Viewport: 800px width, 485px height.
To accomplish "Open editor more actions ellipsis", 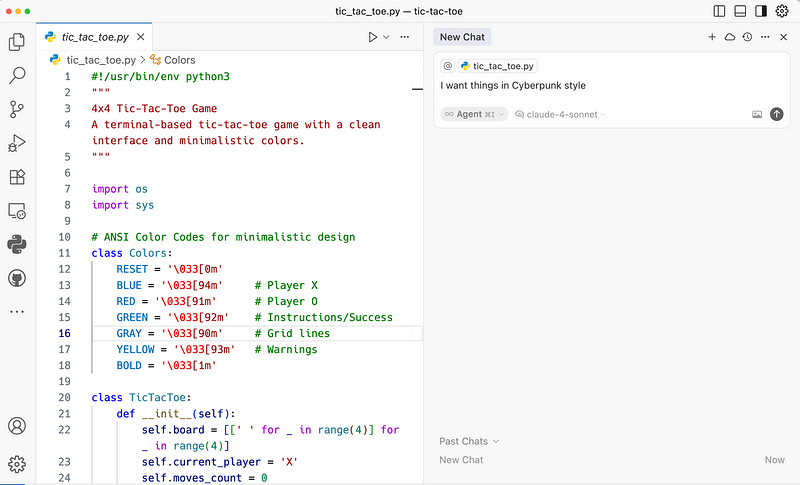I will pos(405,37).
